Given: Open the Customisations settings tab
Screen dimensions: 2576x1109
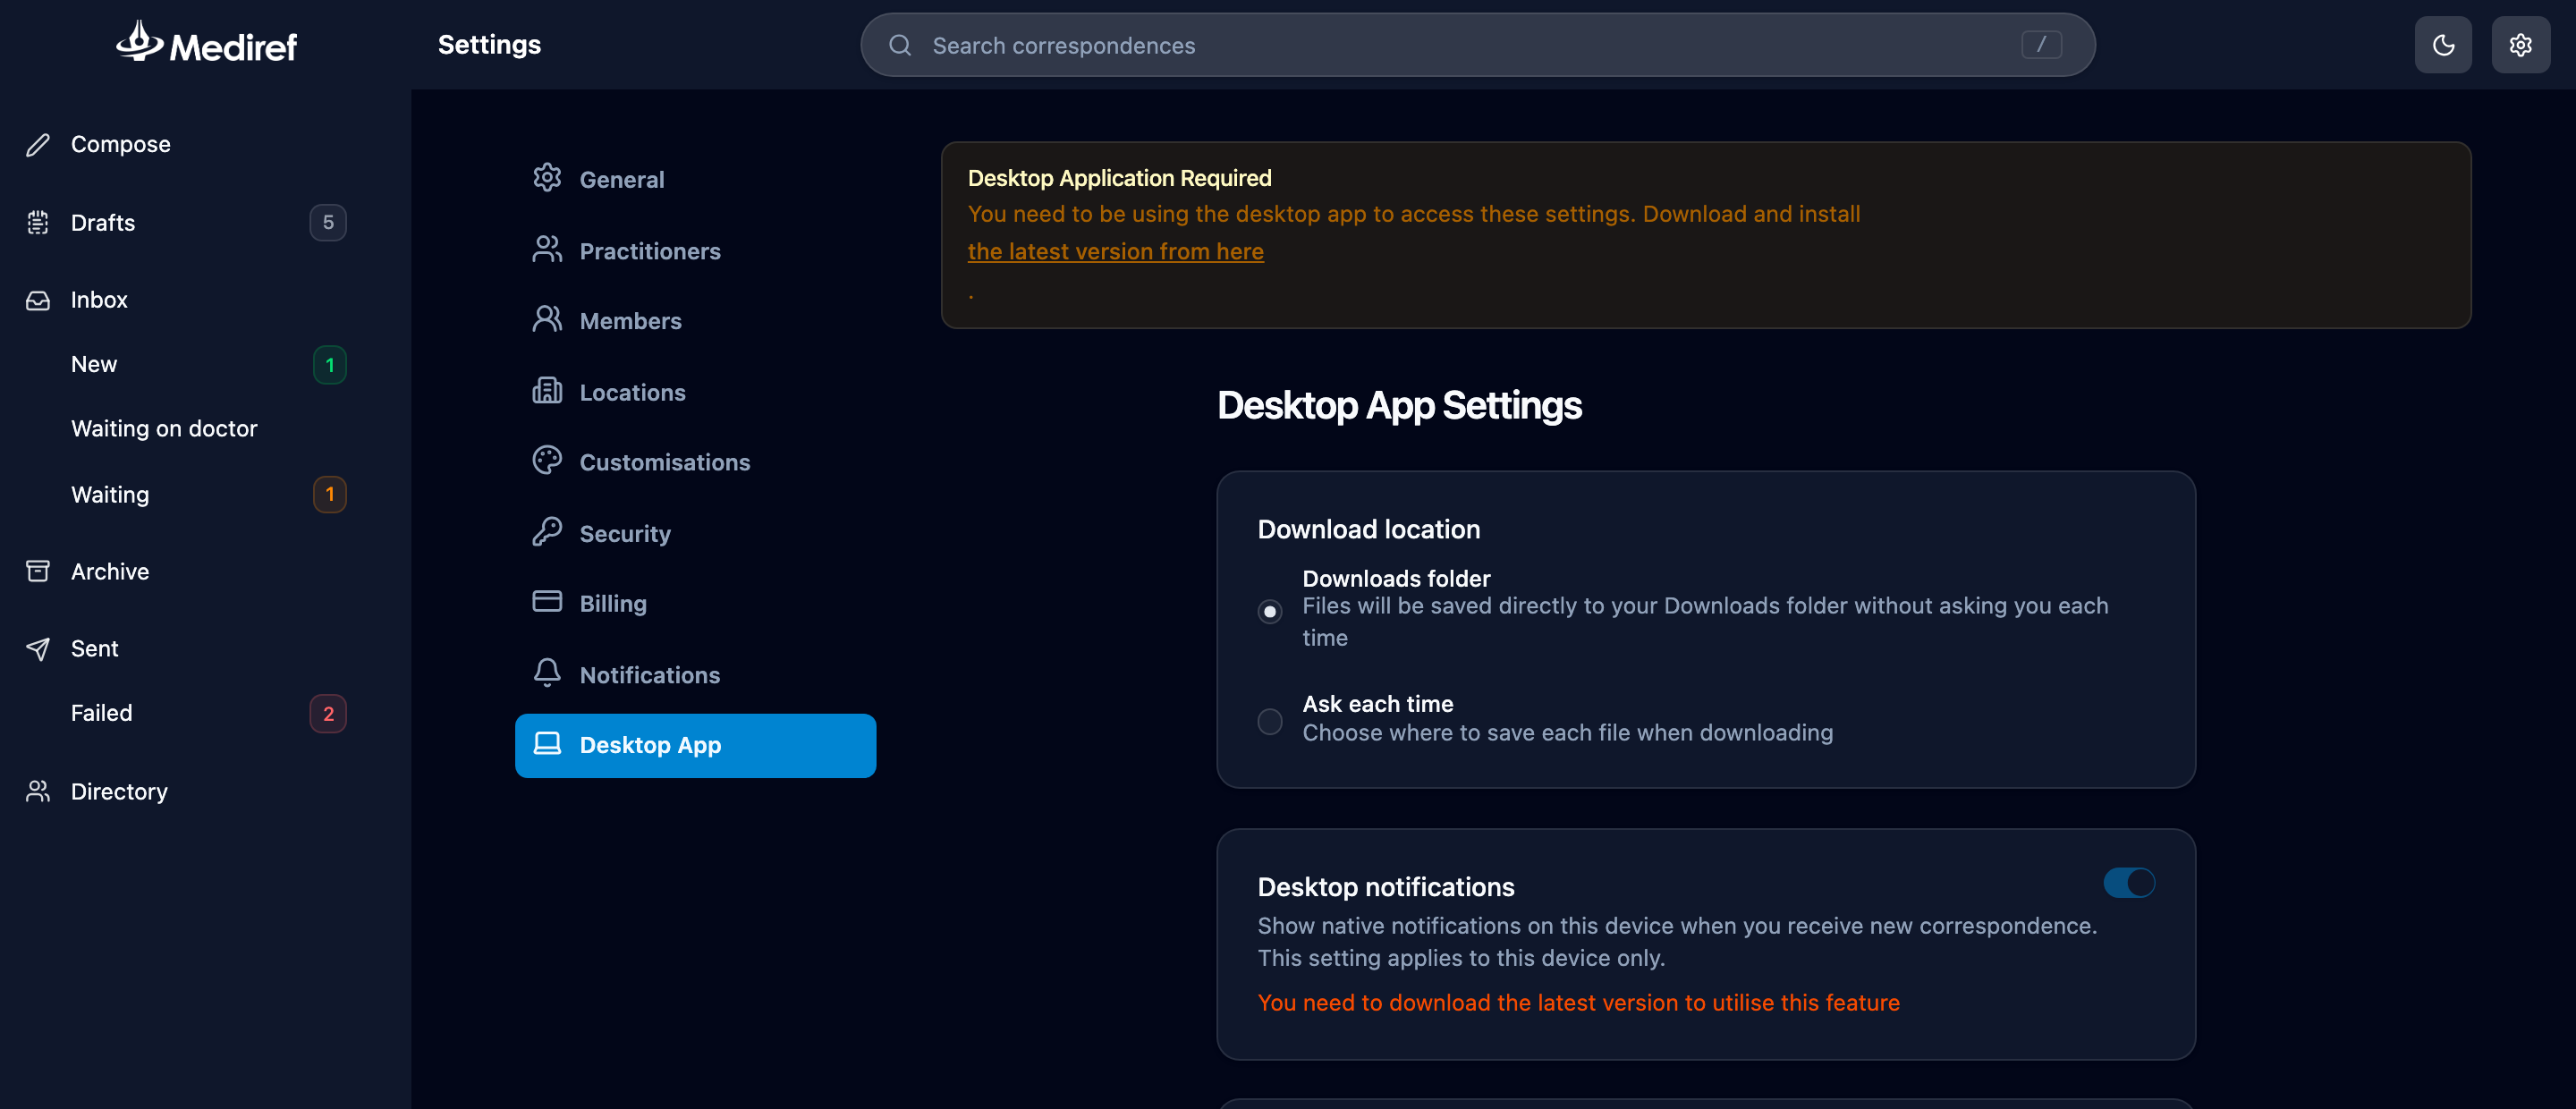Looking at the screenshot, I should click(x=696, y=462).
